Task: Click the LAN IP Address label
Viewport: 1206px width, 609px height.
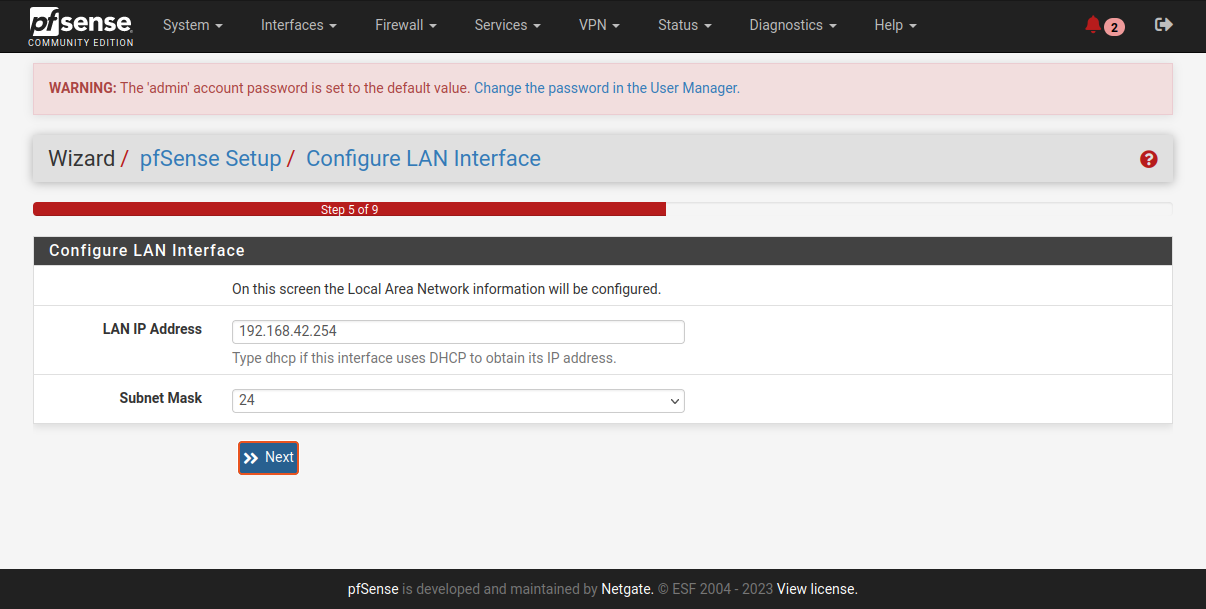Action: click(x=152, y=329)
